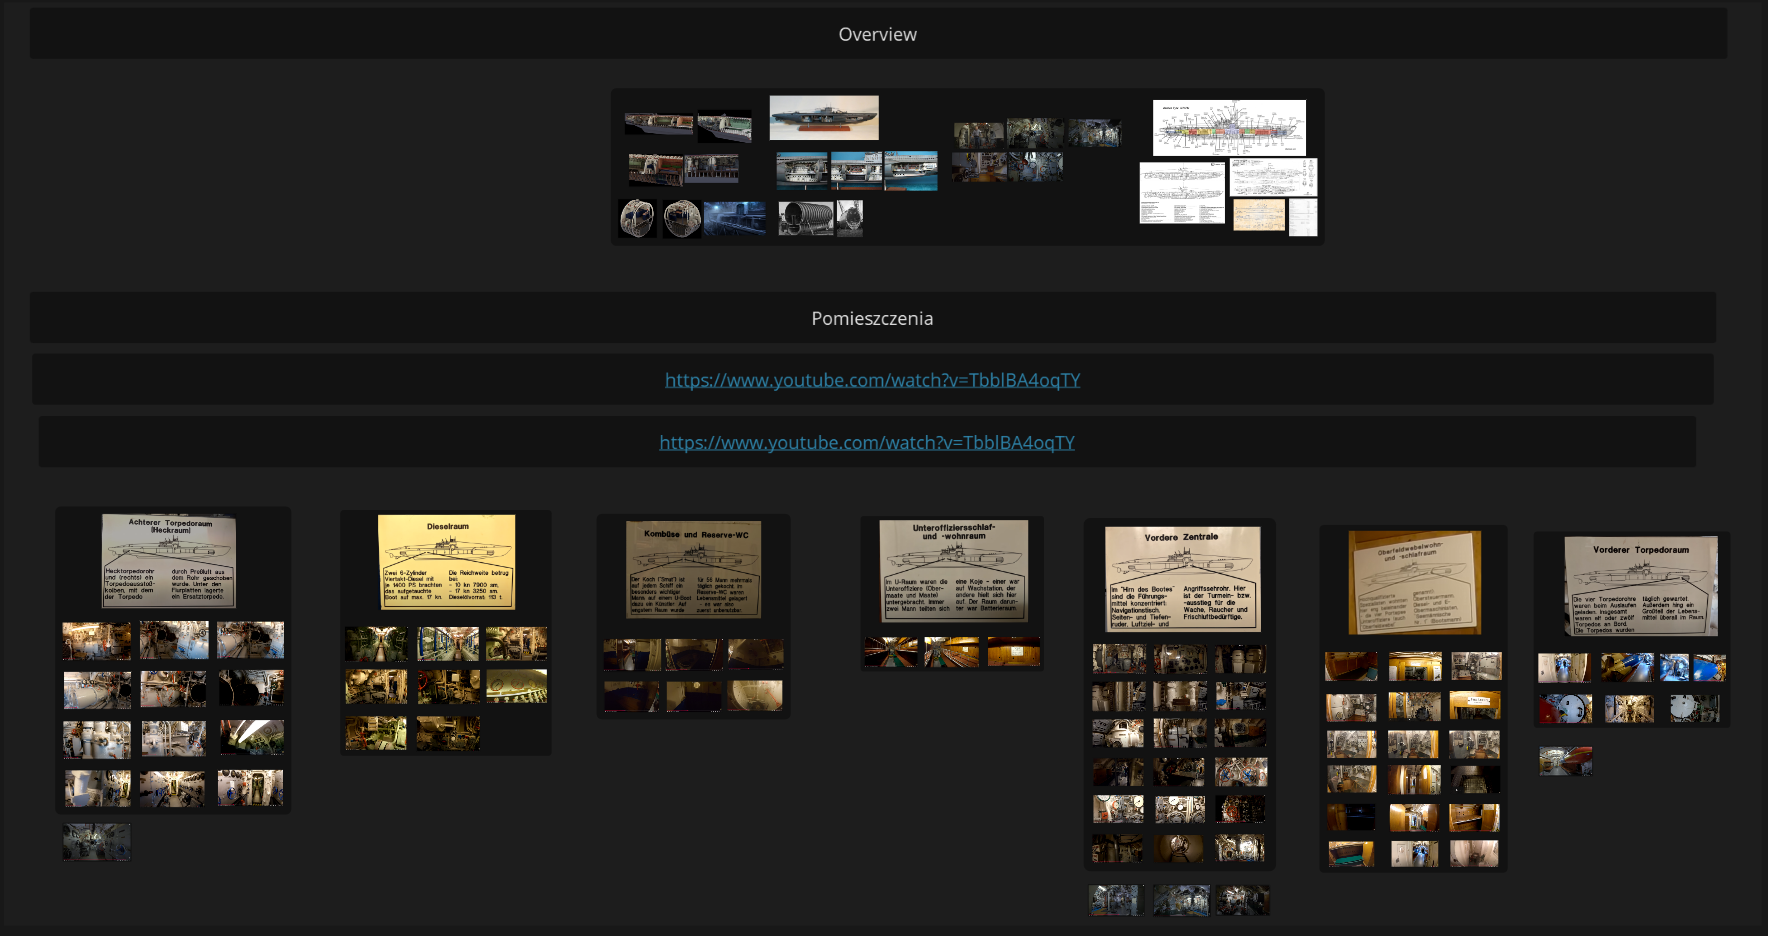Select doorway thumbnail with white sign above
The width and height of the screenshot is (1768, 936).
(x=1474, y=706)
